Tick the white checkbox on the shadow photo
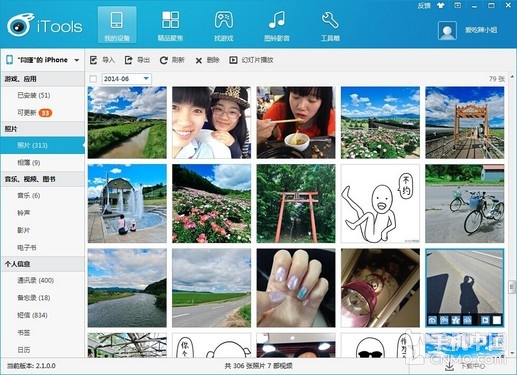This screenshot has width=517, height=375. tap(497, 320)
